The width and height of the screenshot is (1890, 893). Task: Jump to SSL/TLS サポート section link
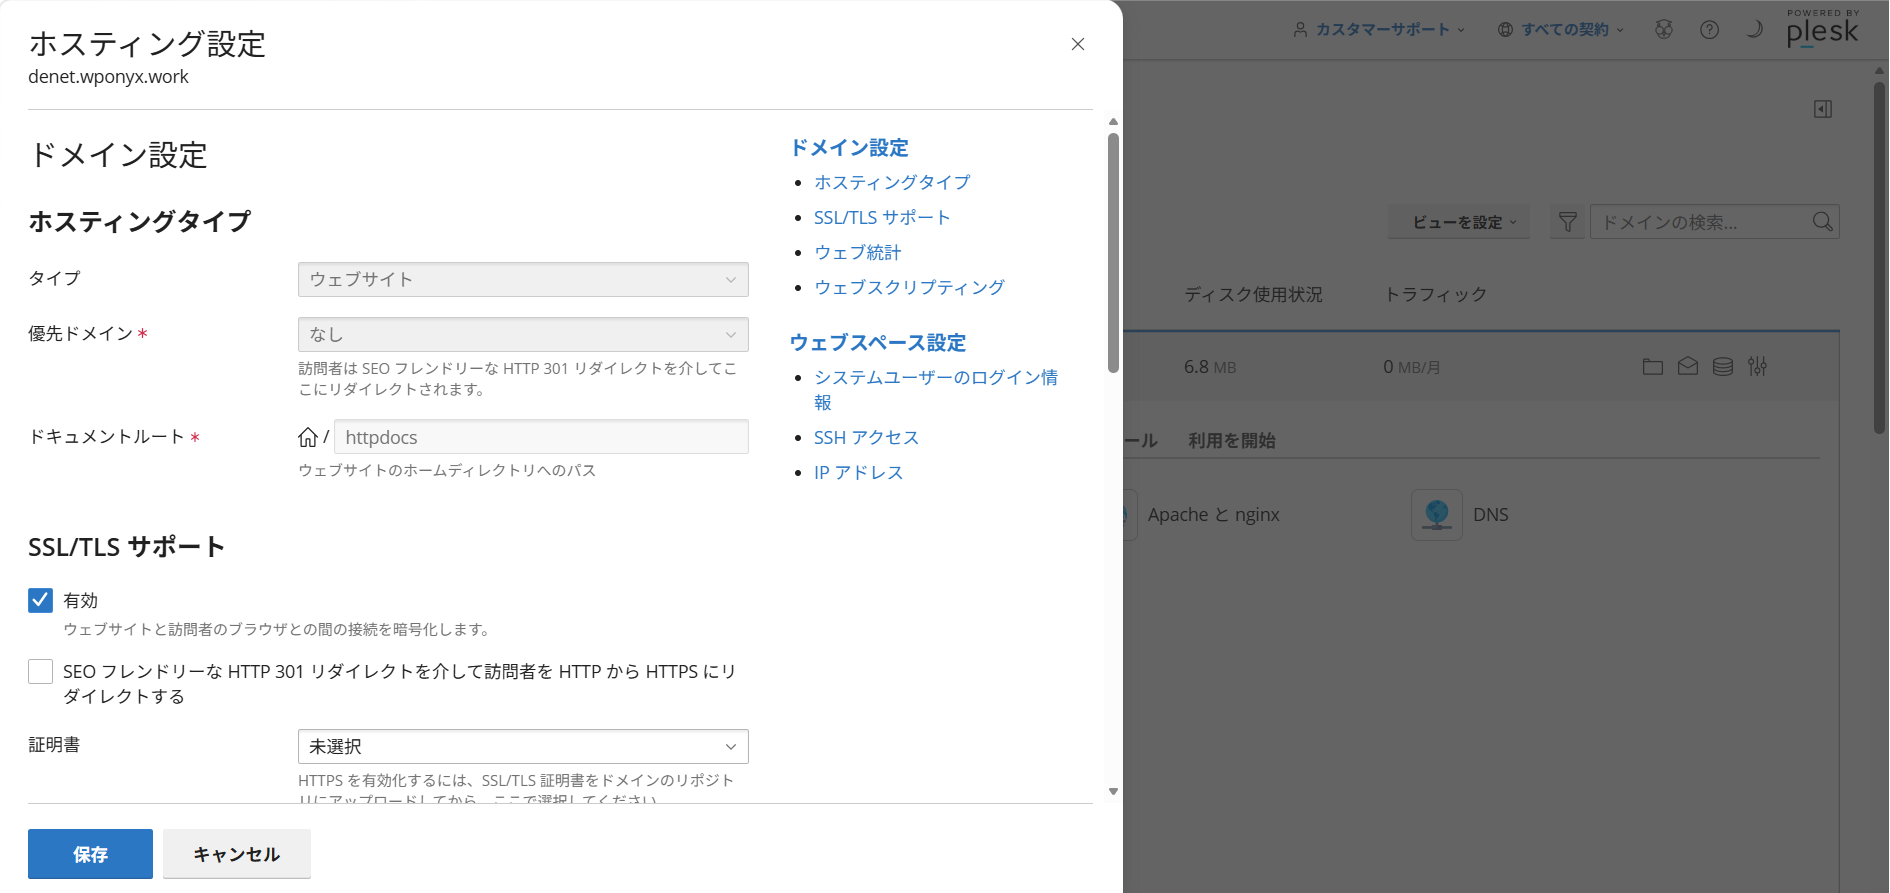882,217
